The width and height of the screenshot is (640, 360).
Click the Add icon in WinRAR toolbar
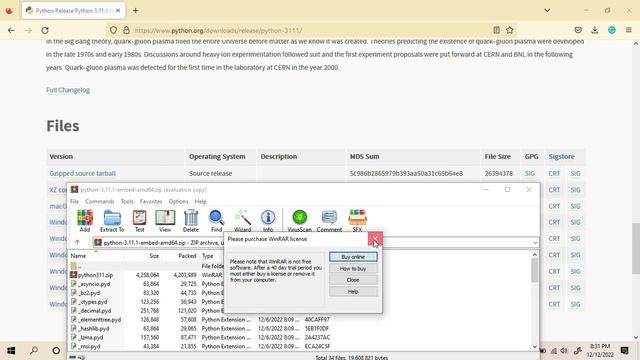point(85,221)
